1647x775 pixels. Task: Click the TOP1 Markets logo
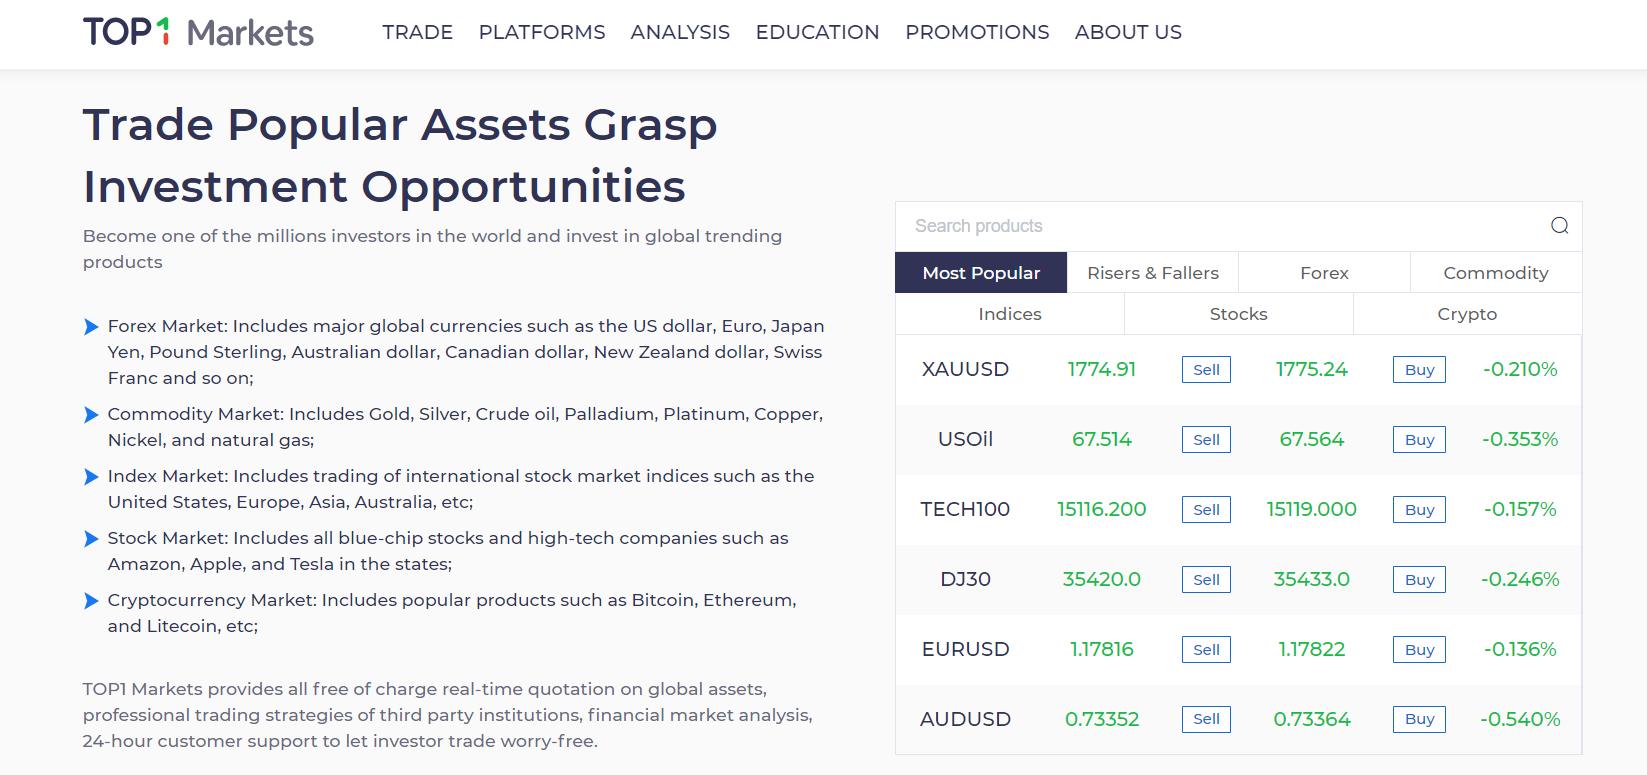198,32
